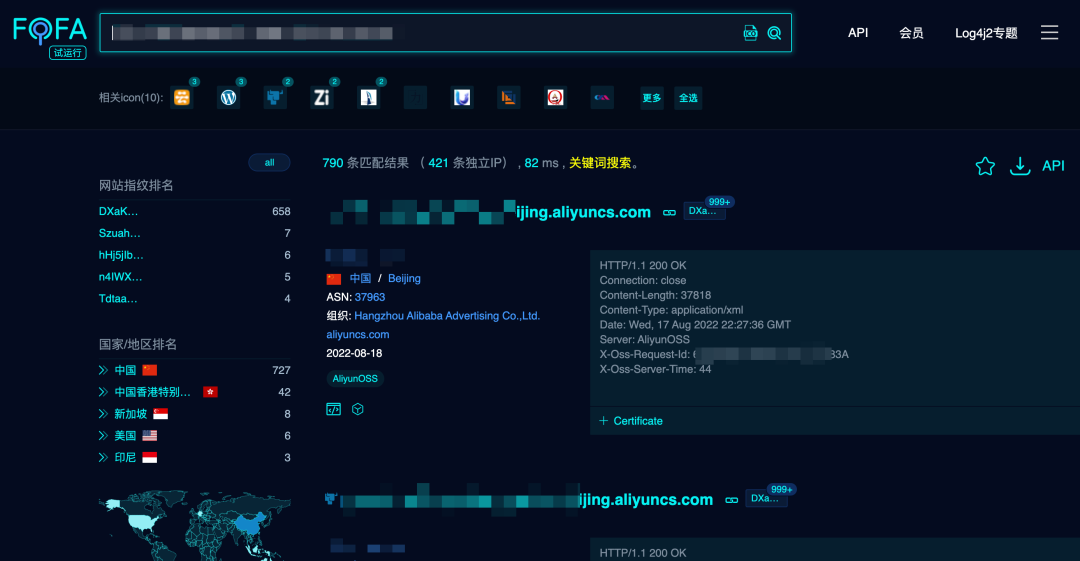The image size is (1080, 561).
Task: Click the Beijing city link
Action: [404, 278]
